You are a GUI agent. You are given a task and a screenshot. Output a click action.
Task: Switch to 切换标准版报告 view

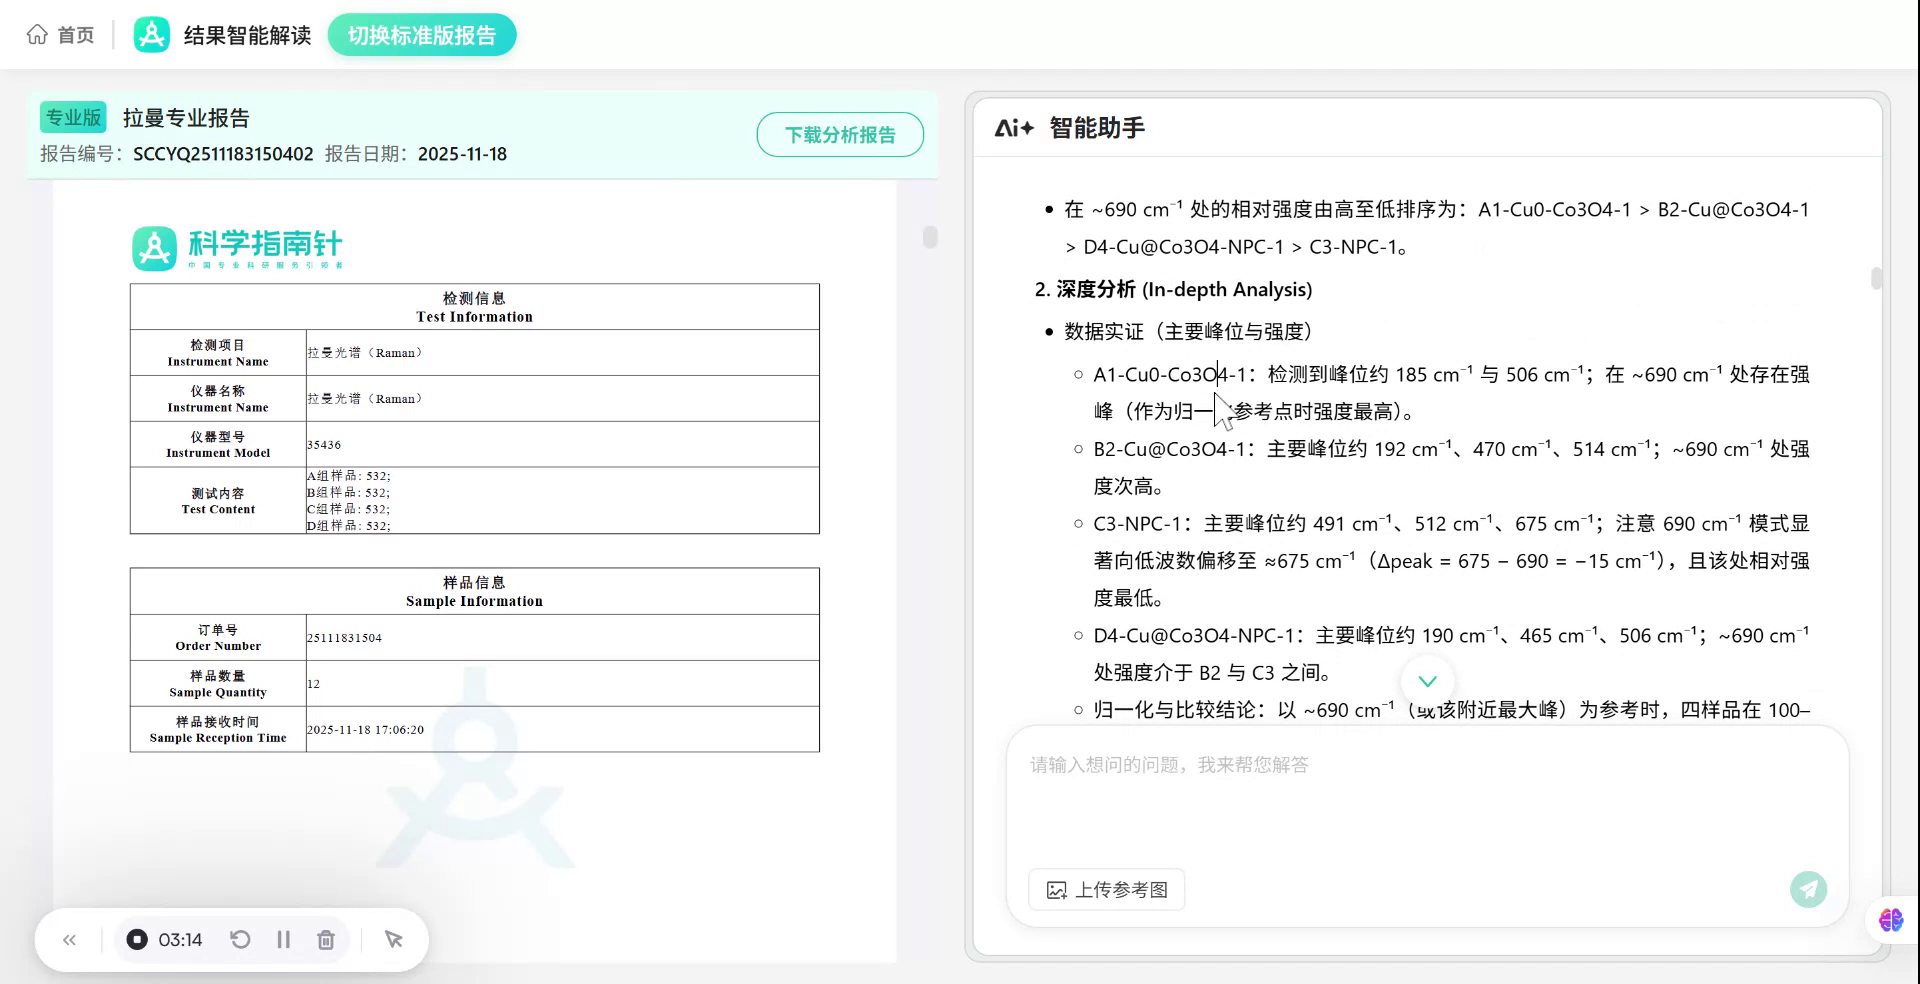[421, 33]
